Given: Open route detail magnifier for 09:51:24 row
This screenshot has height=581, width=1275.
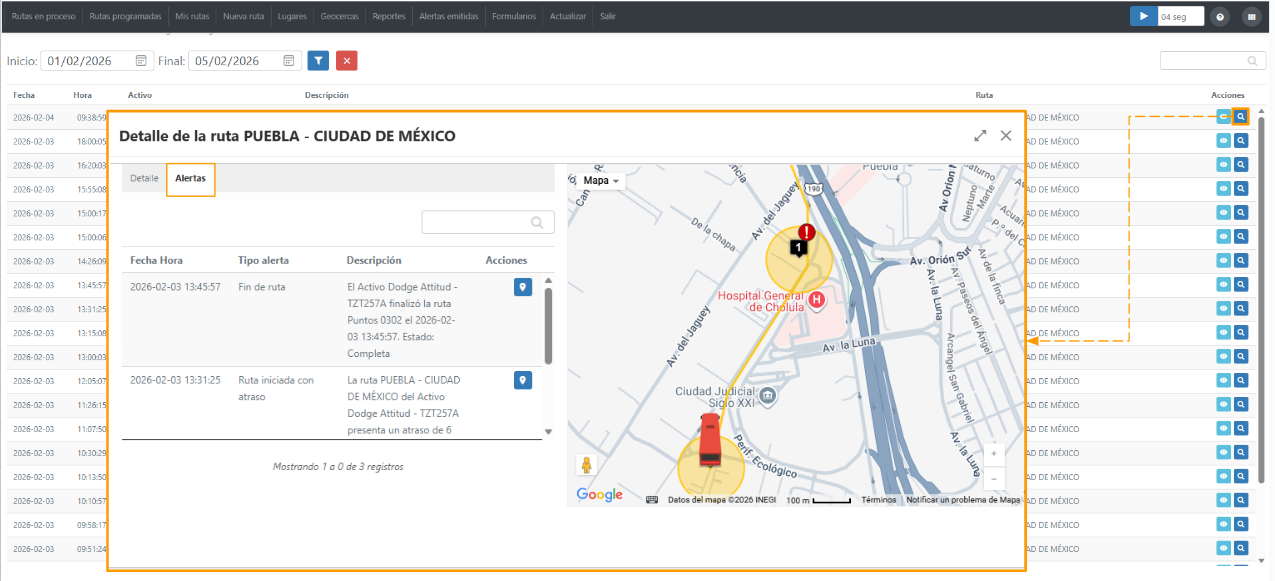Looking at the screenshot, I should coord(1241,548).
